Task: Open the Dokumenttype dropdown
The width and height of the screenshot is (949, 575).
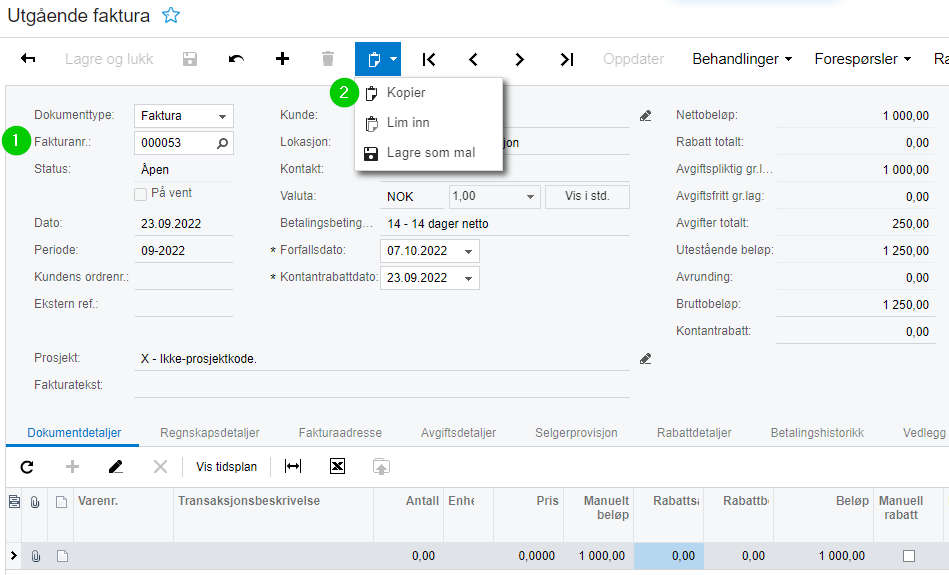Action: click(x=222, y=116)
